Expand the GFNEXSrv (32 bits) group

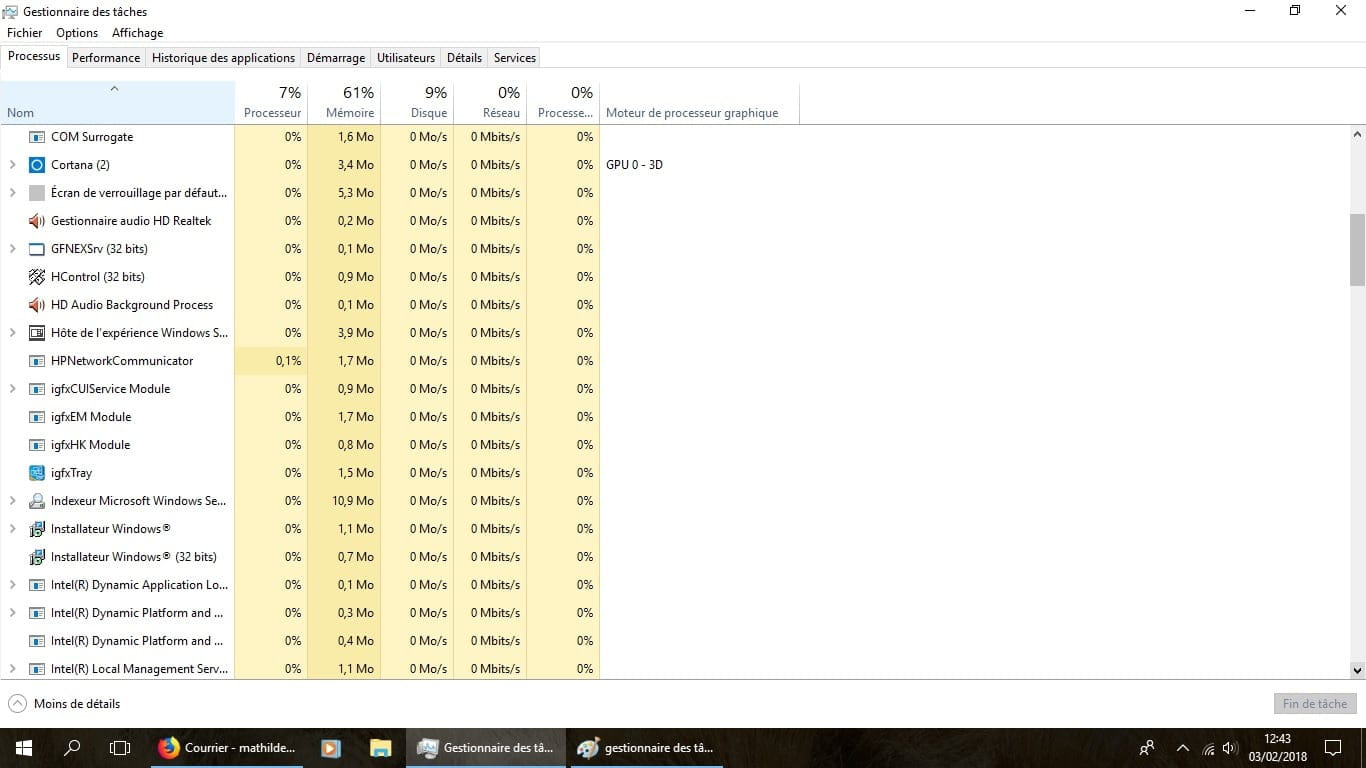coord(13,249)
